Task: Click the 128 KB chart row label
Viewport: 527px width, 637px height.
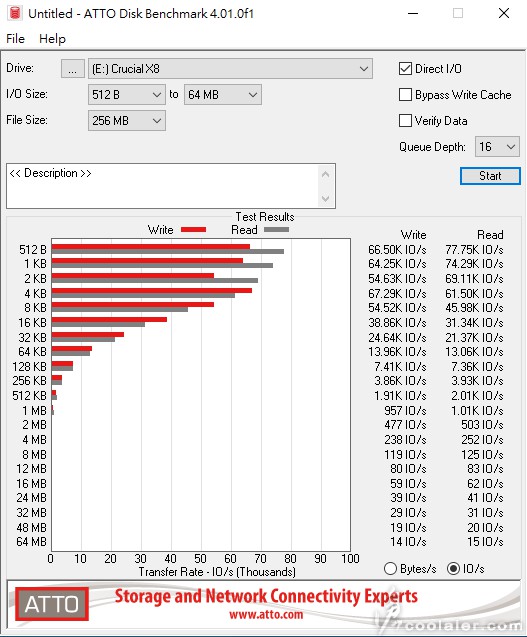Action: 30,366
